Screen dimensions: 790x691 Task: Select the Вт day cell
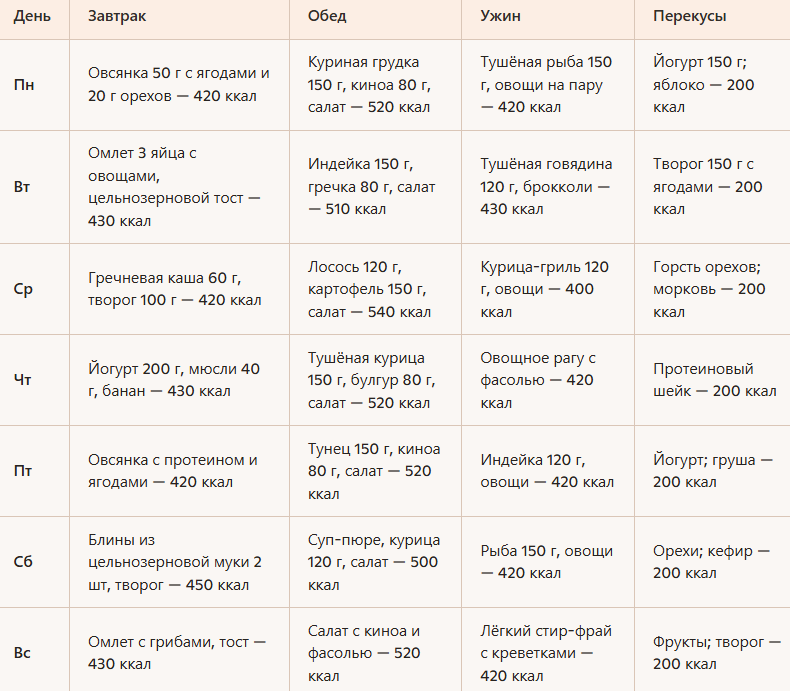click(34, 187)
